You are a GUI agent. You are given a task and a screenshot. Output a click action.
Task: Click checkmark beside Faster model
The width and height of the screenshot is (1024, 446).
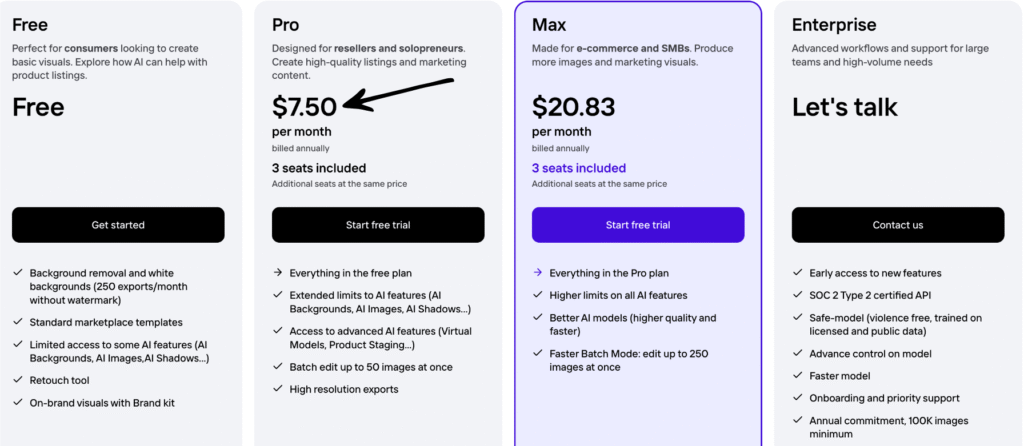coord(797,375)
